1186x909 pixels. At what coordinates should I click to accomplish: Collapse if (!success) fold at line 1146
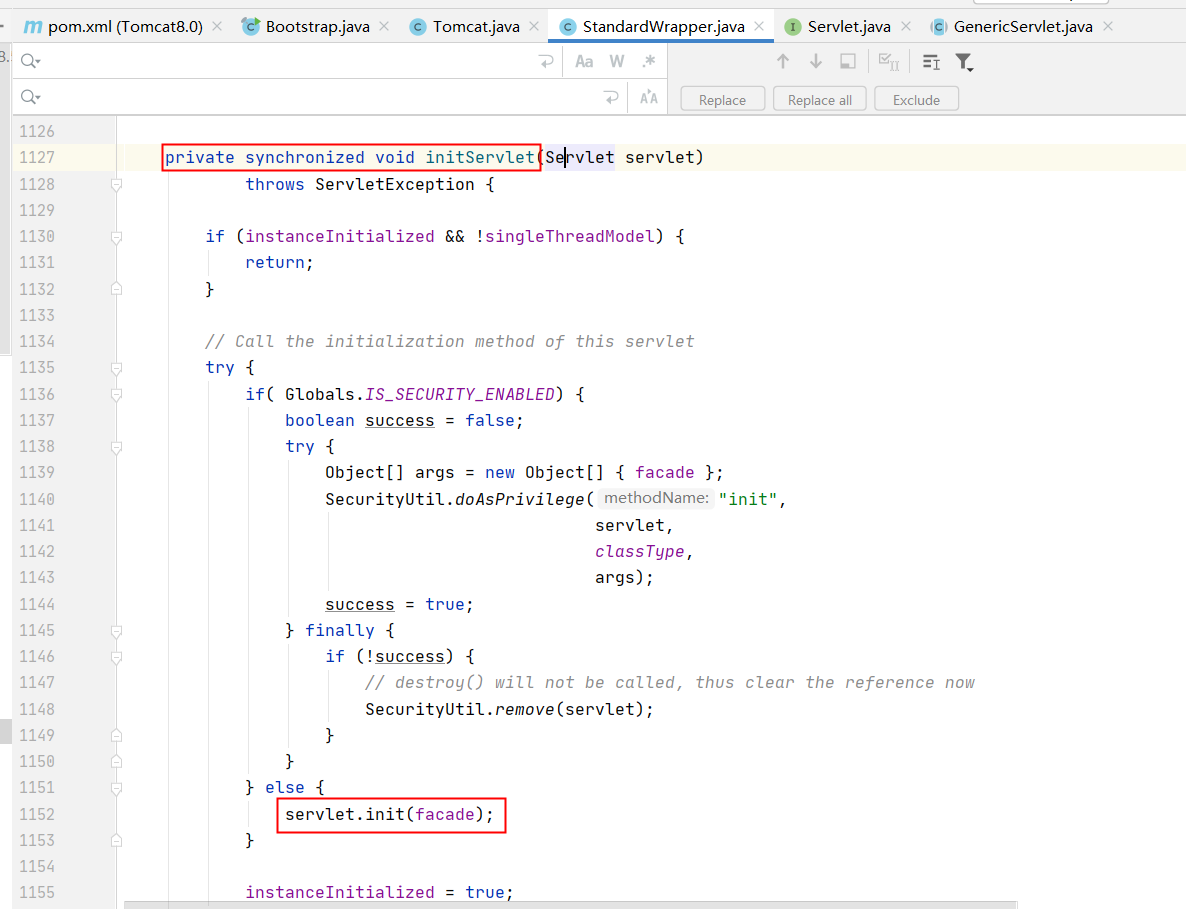click(116, 657)
